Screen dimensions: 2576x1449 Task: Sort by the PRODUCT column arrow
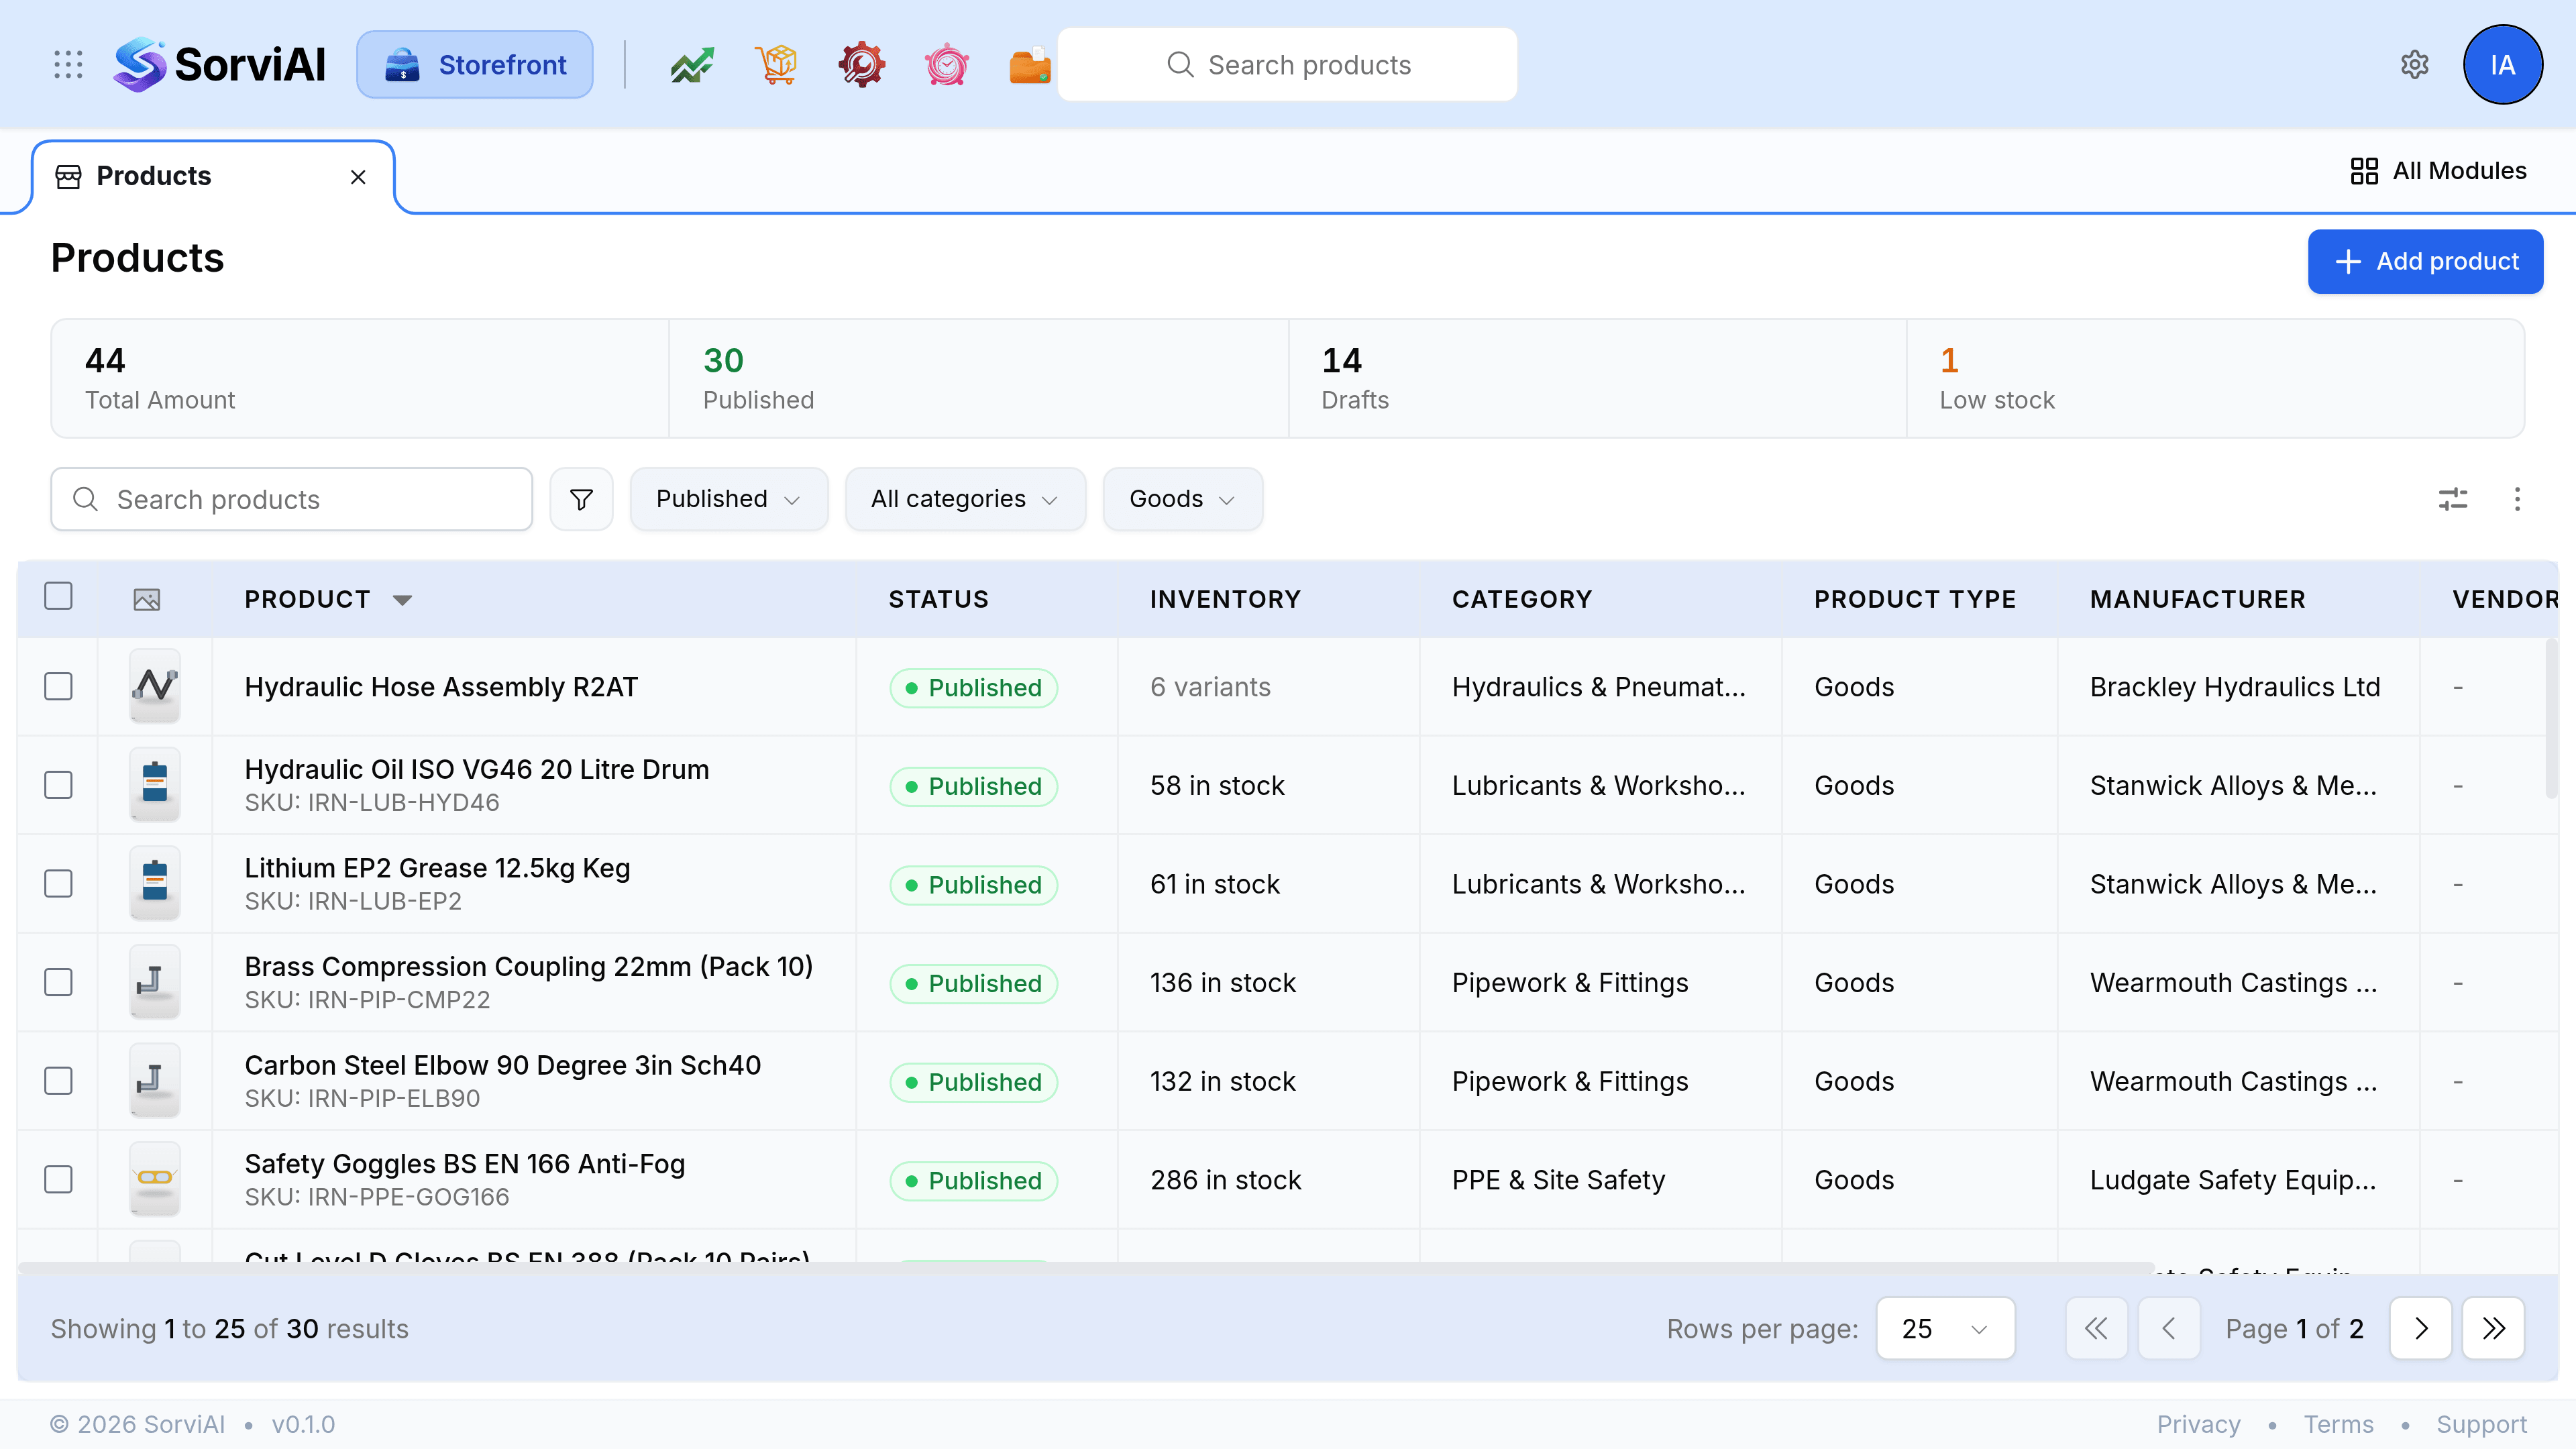[x=402, y=600]
